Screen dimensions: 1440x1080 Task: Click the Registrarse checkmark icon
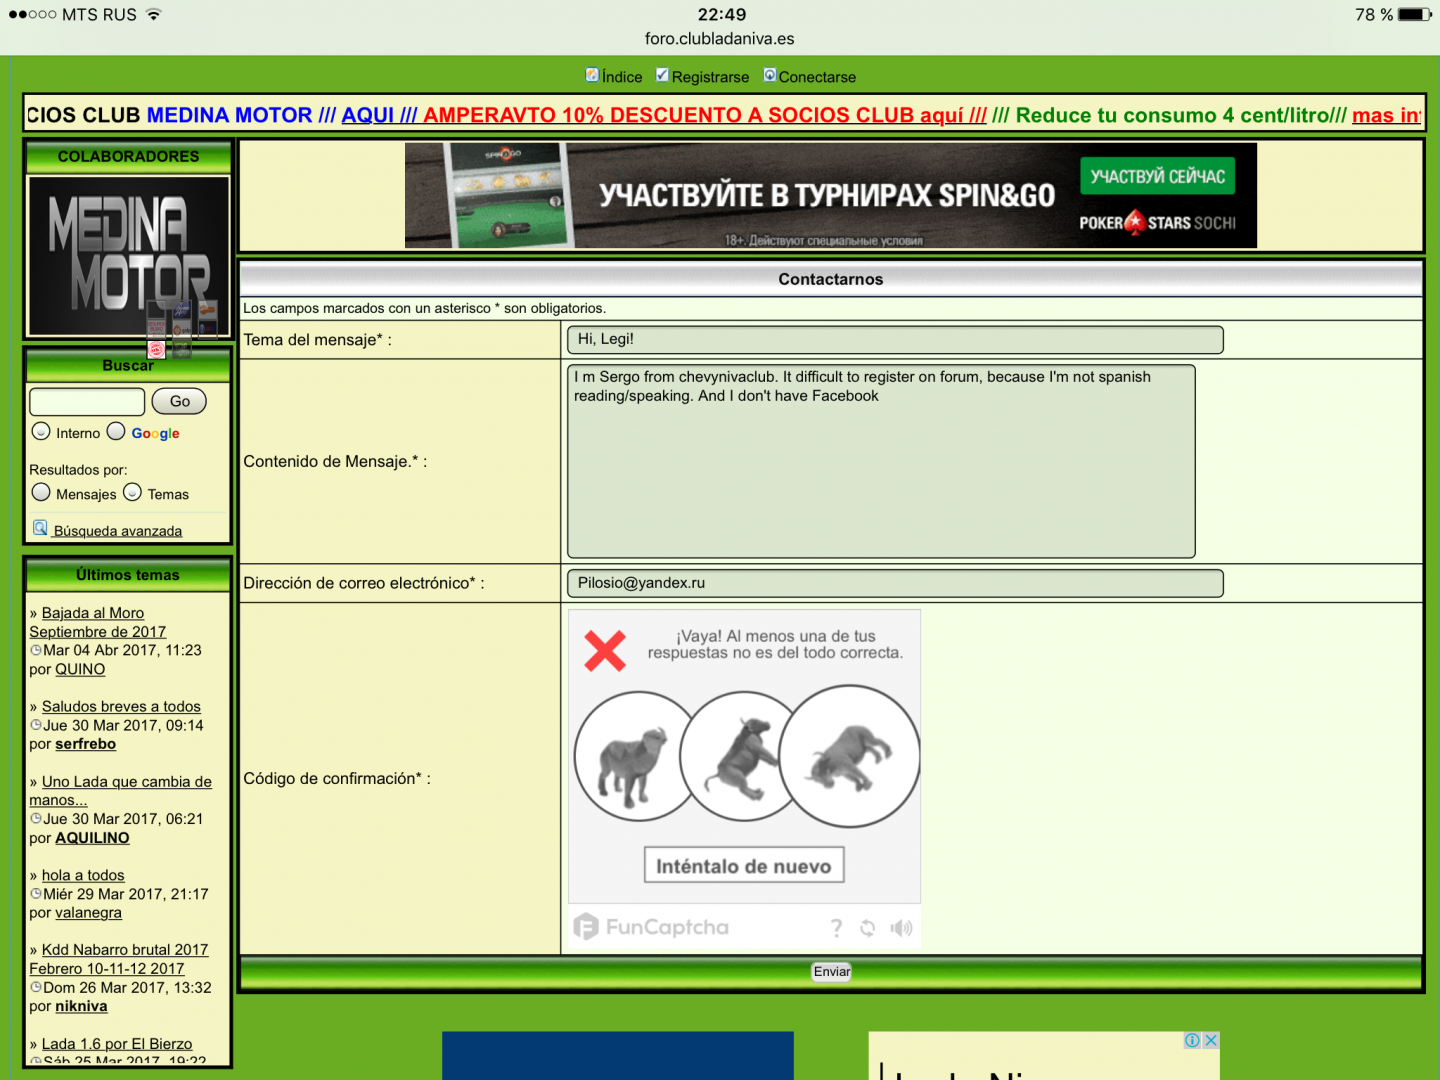pos(662,75)
